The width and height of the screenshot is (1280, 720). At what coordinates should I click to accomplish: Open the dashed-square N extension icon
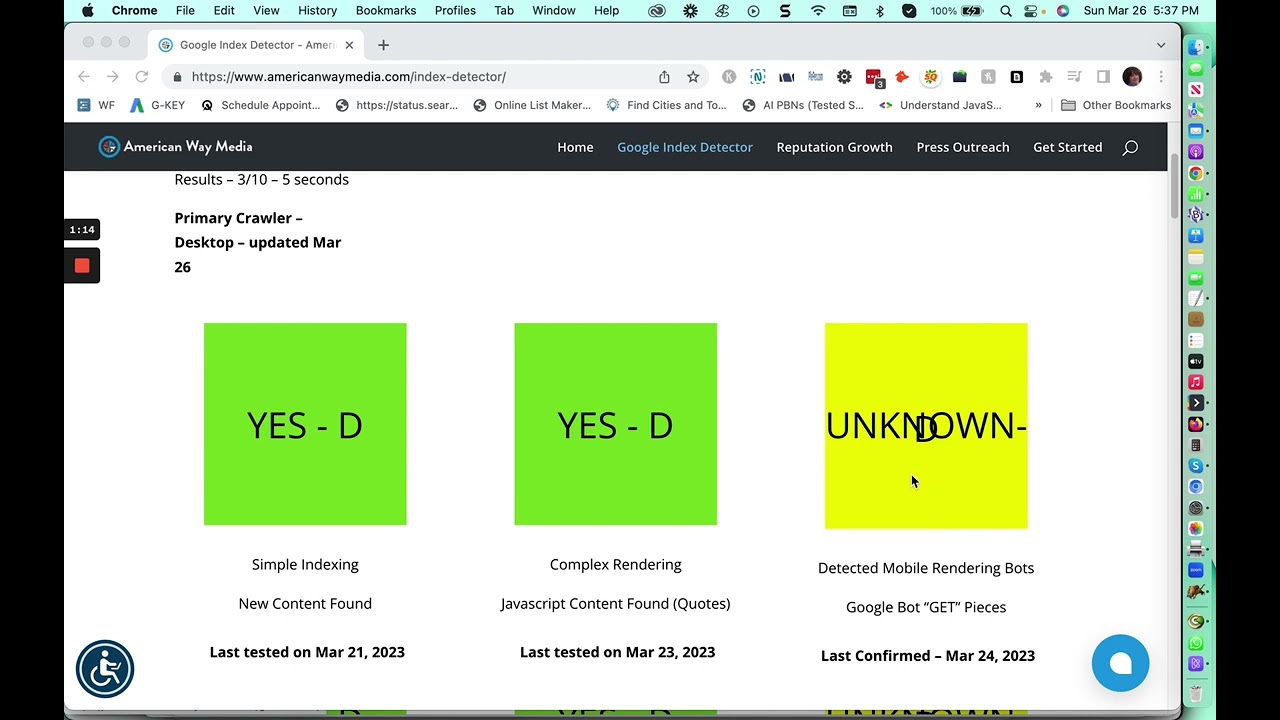[758, 77]
